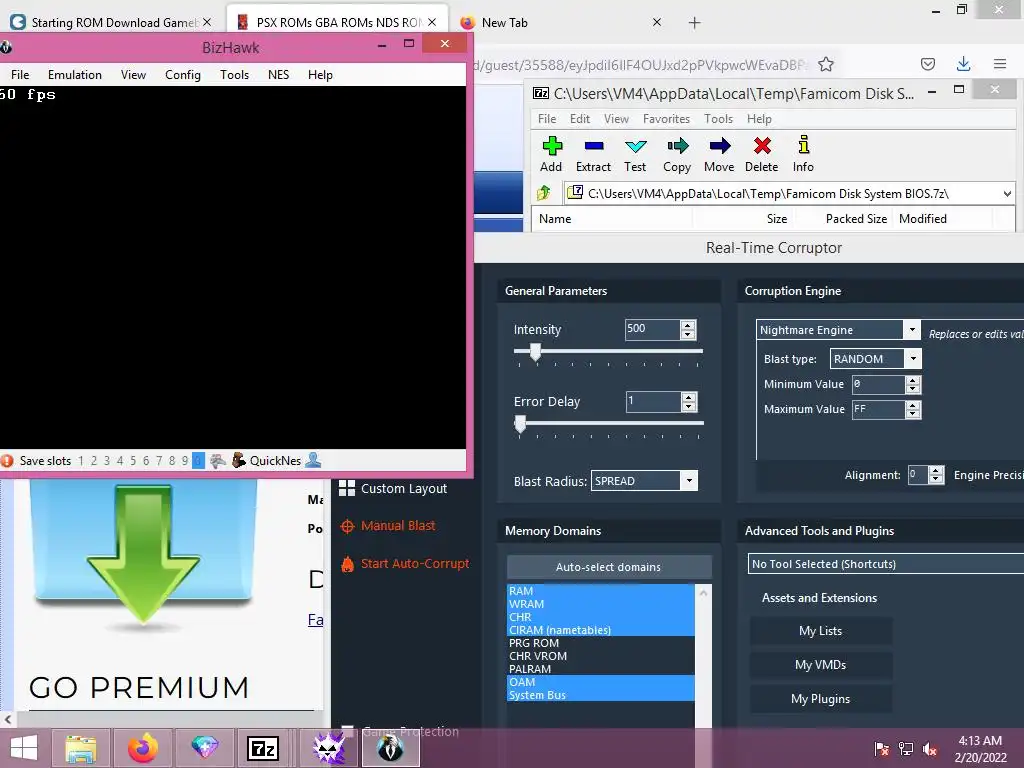Click the Delete icon in 7-Zip

point(761,146)
